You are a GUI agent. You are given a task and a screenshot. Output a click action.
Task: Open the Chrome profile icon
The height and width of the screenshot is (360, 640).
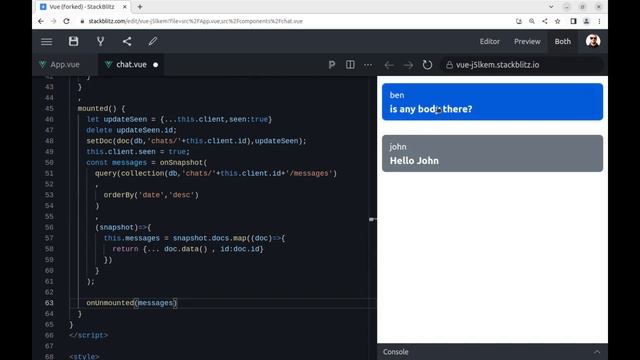coord(586,21)
